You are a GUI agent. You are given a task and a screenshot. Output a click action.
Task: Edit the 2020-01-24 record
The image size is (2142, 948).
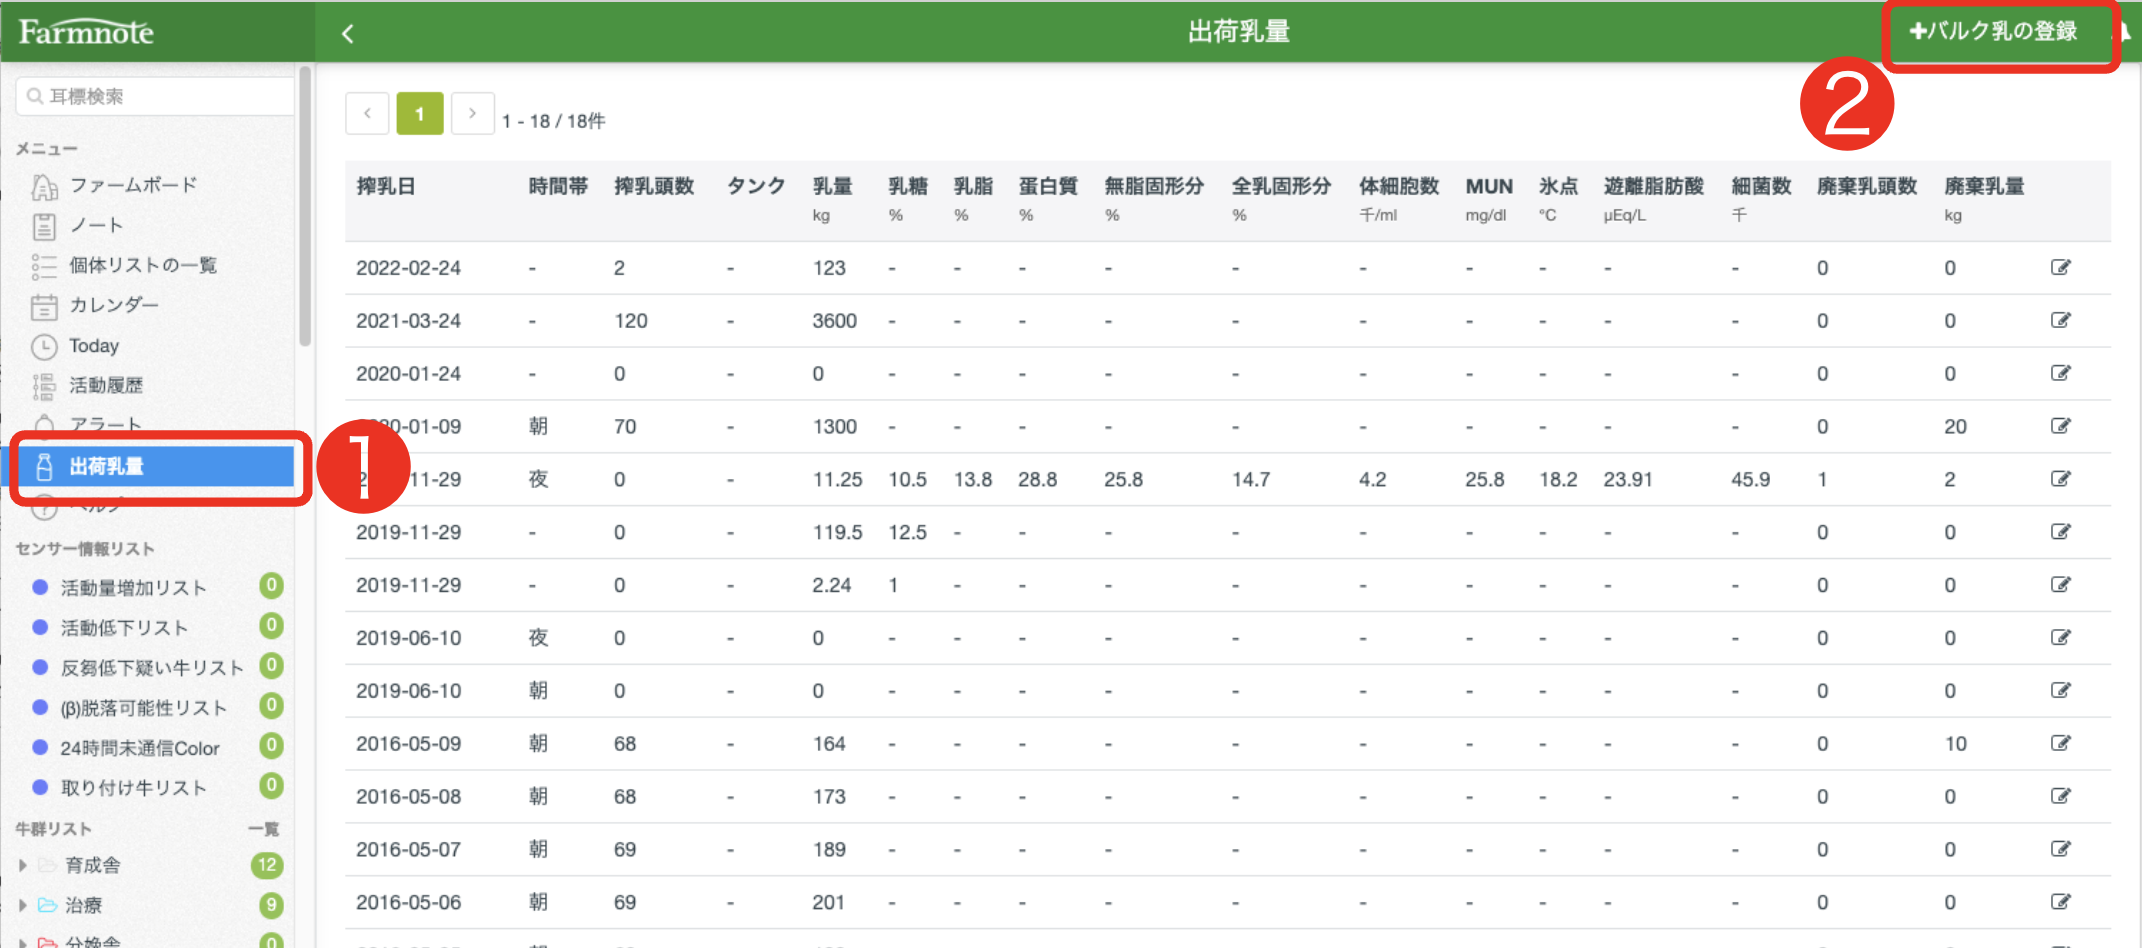pos(2060,373)
